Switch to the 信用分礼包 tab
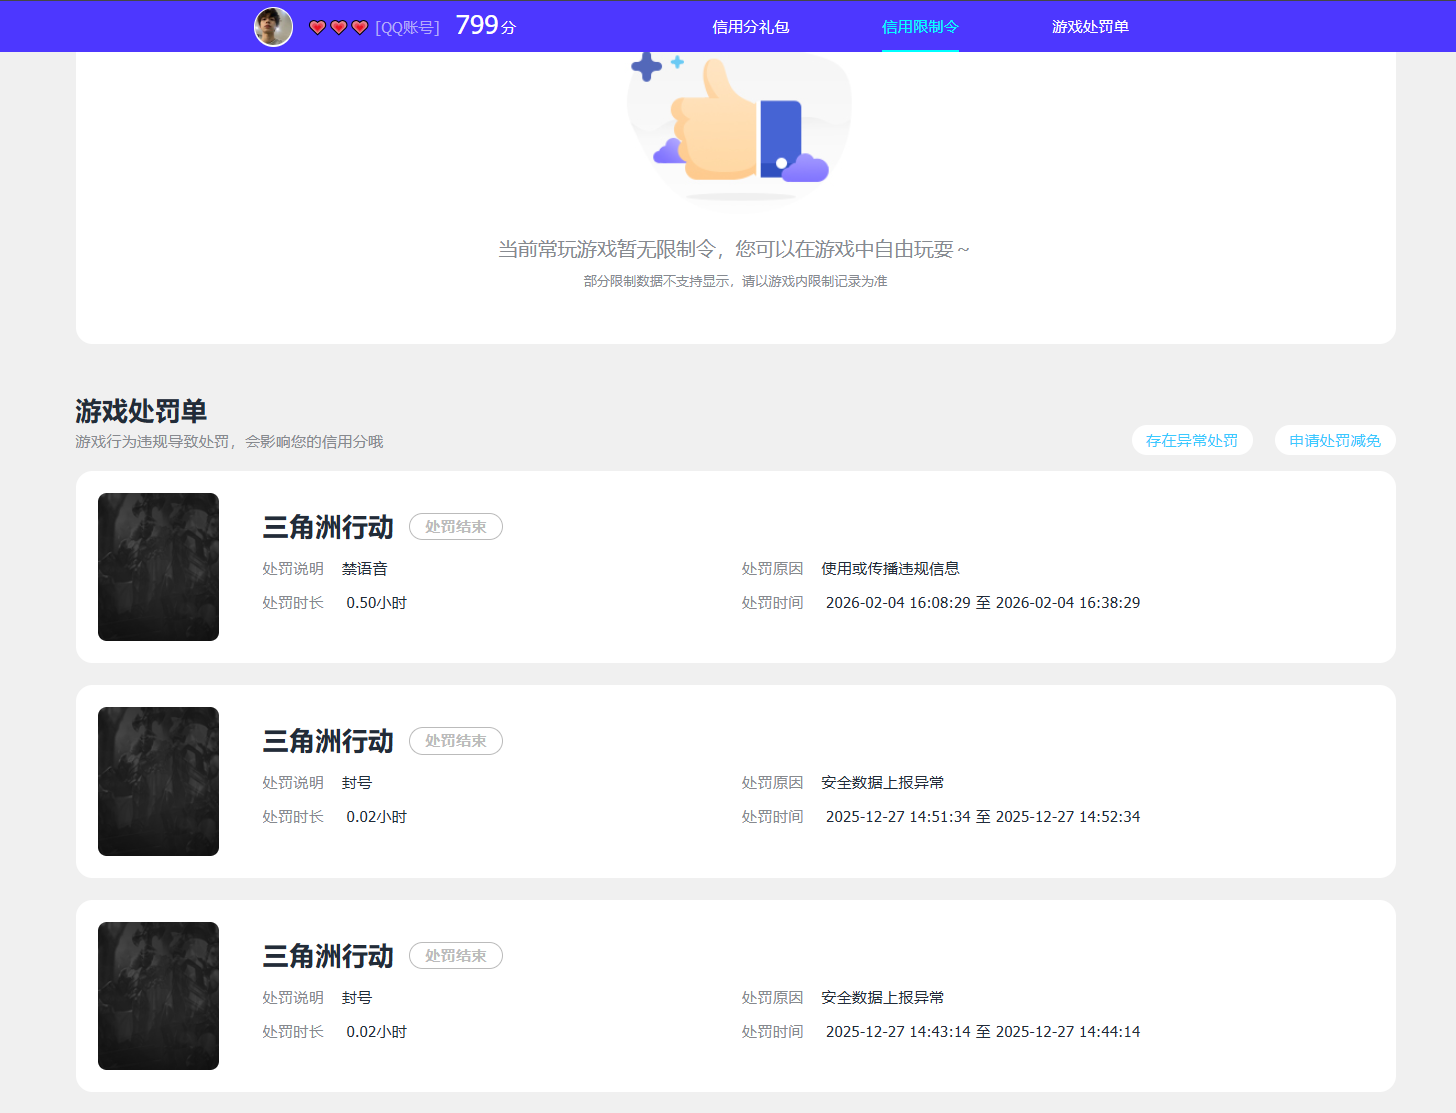 click(x=749, y=26)
